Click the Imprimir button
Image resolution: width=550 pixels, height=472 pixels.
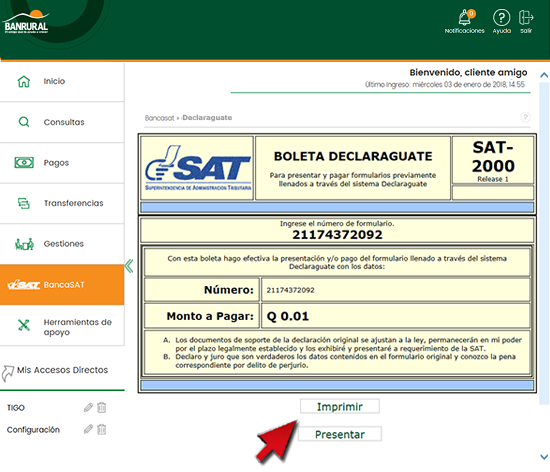[x=340, y=406]
